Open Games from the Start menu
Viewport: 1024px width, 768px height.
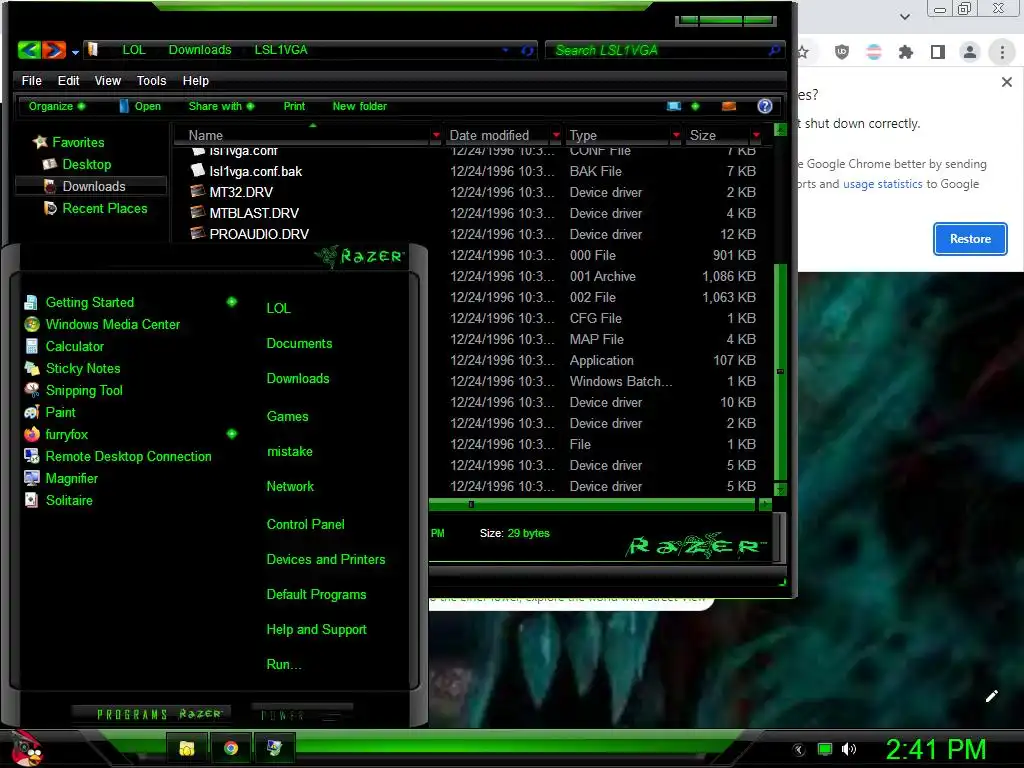(287, 417)
